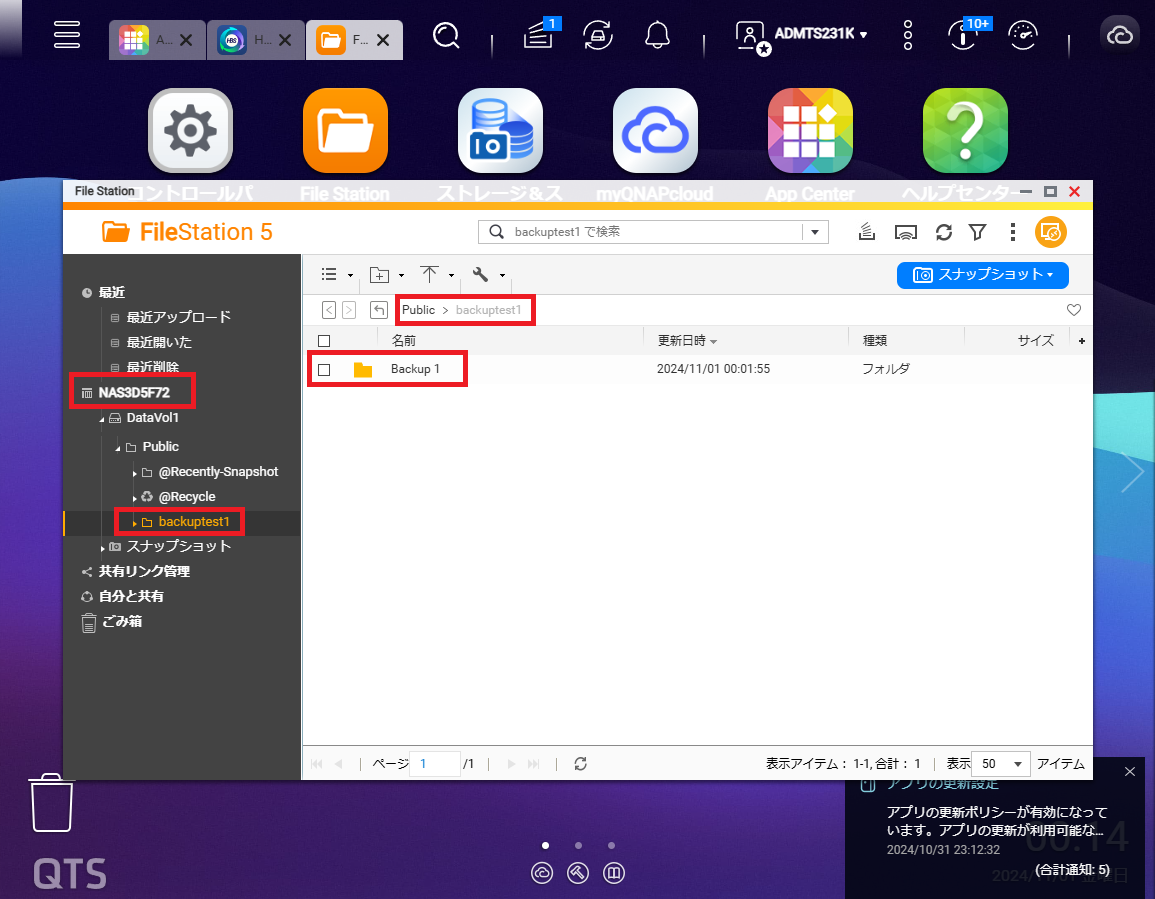The image size is (1155, 899).
Task: Open FileStation more settings three-dot icon
Action: point(1013,232)
